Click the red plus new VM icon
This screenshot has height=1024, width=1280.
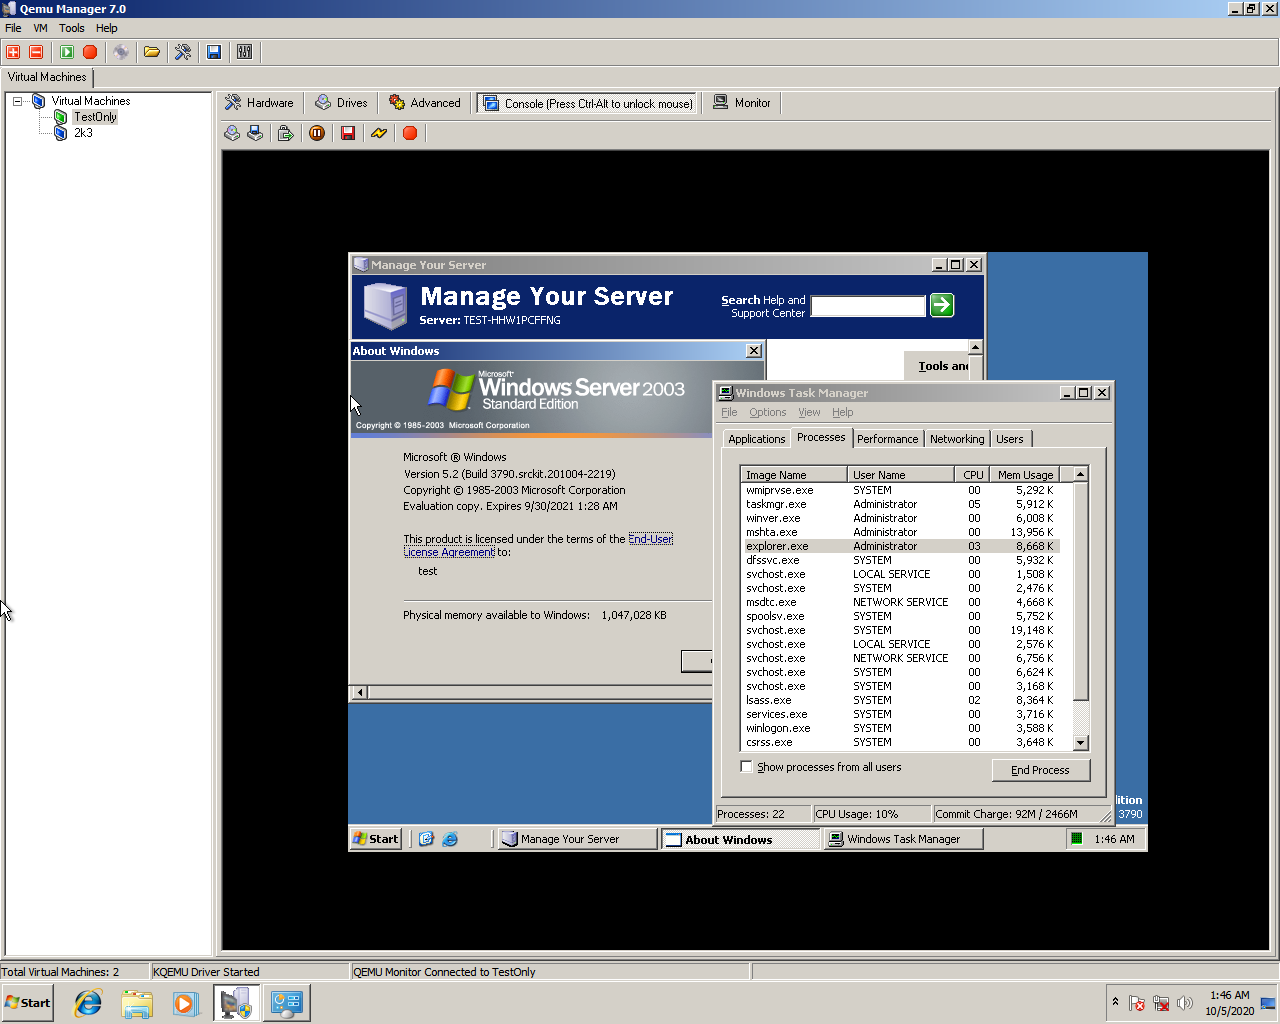pos(13,52)
